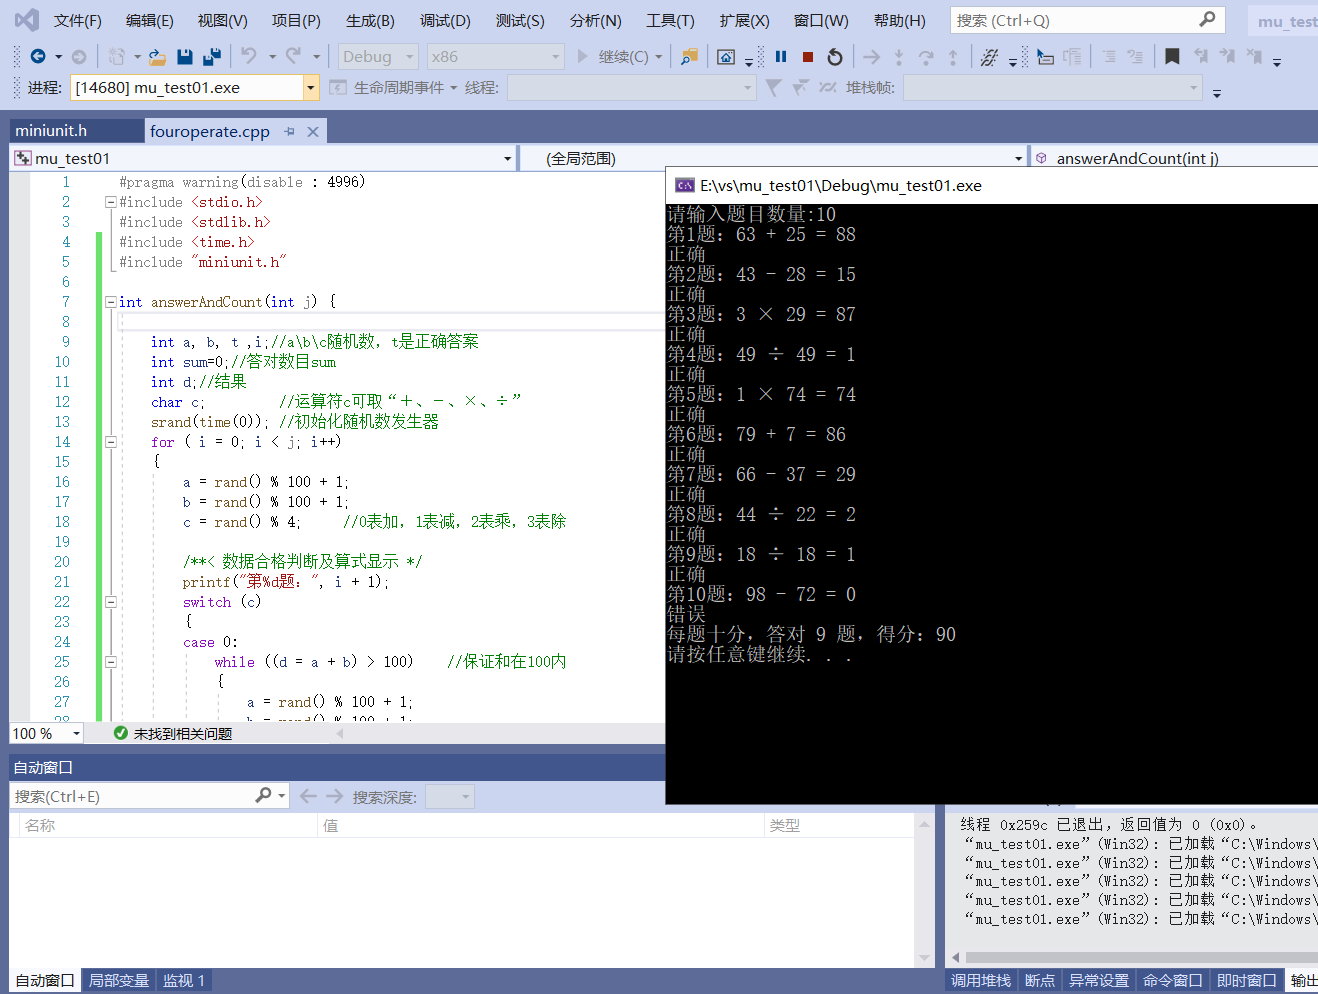
Task: Open the process selection dropdown
Action: tap(310, 88)
